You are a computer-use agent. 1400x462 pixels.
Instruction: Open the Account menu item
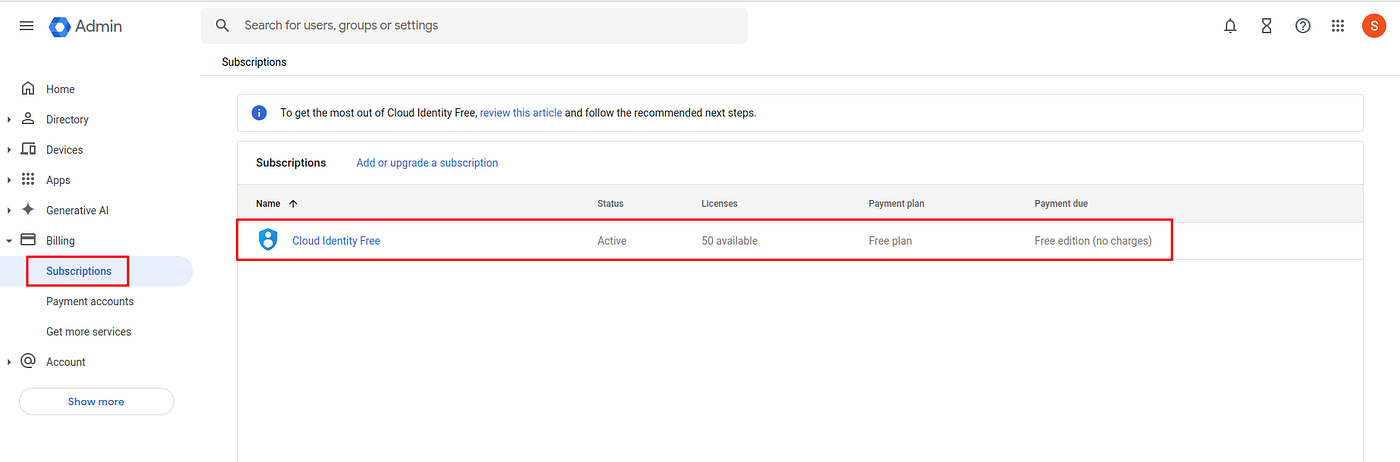66,362
